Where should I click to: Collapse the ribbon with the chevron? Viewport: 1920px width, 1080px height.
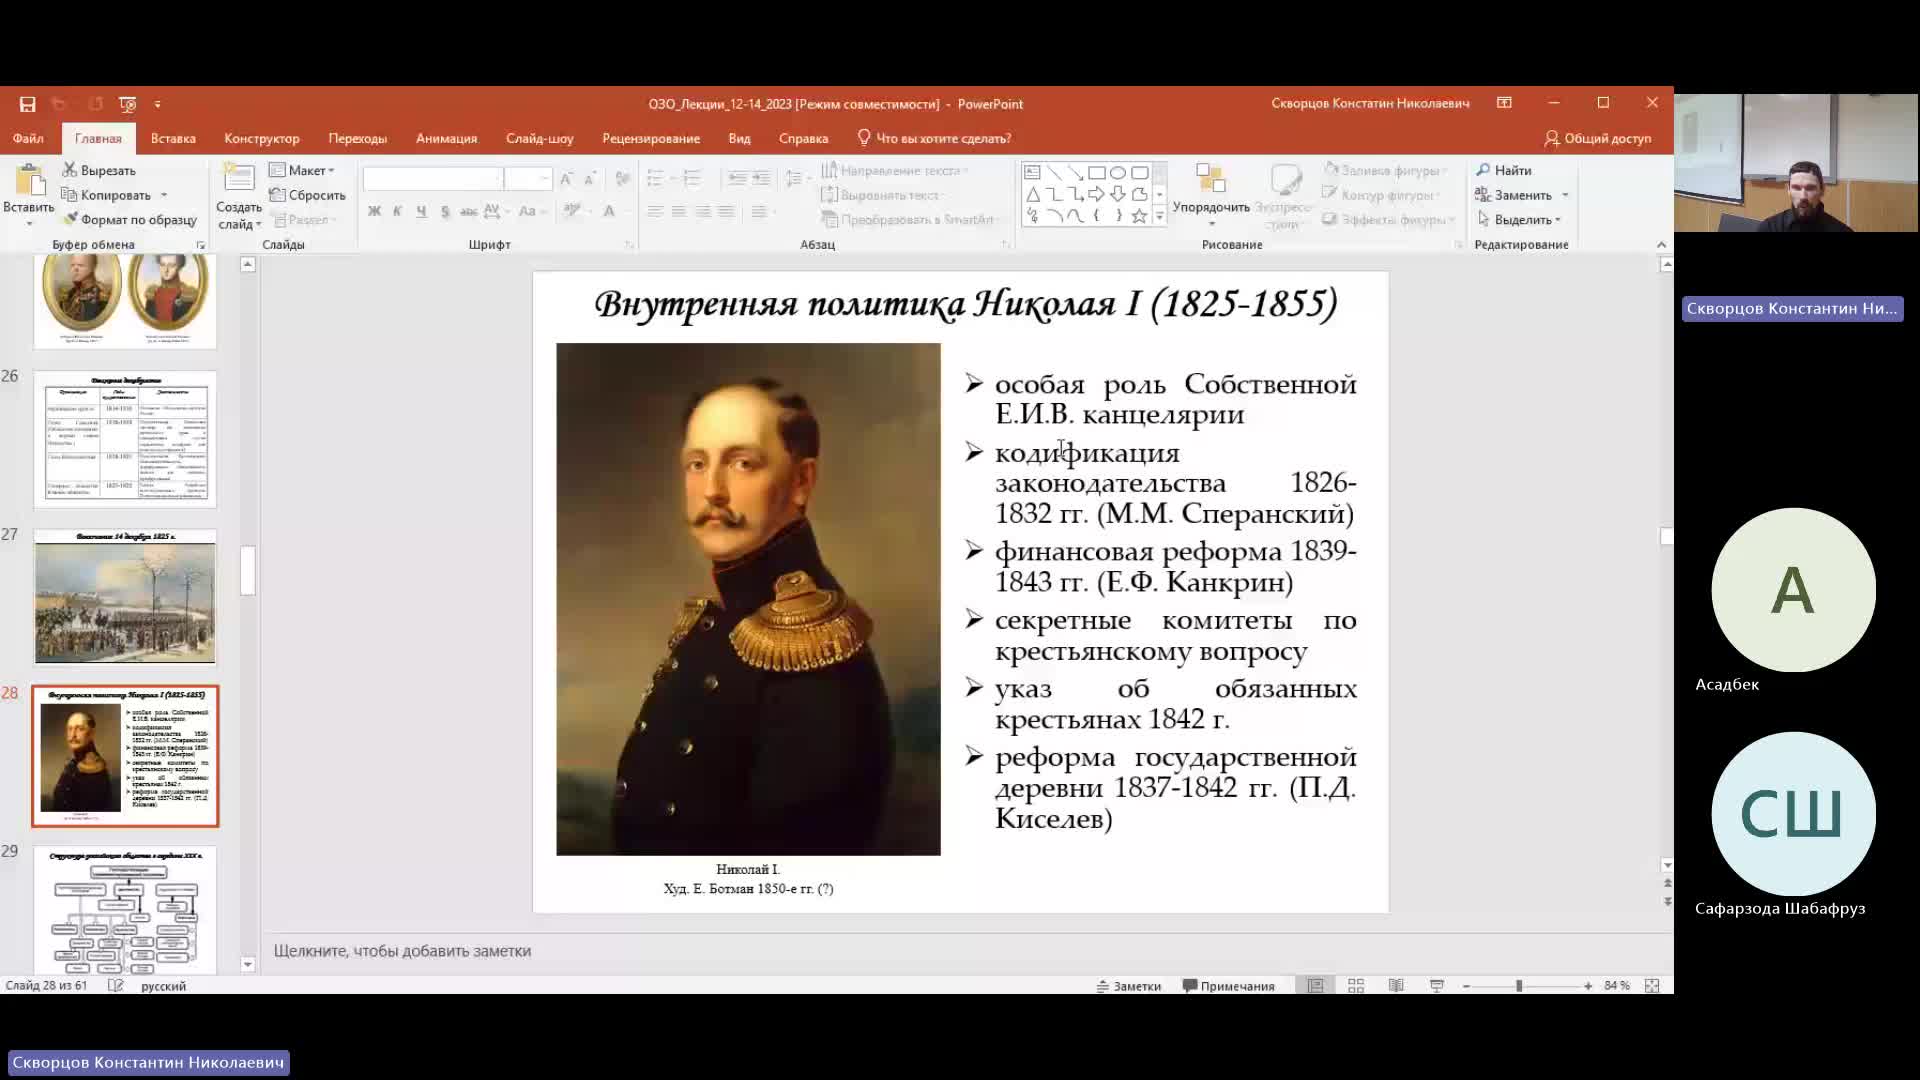point(1661,245)
